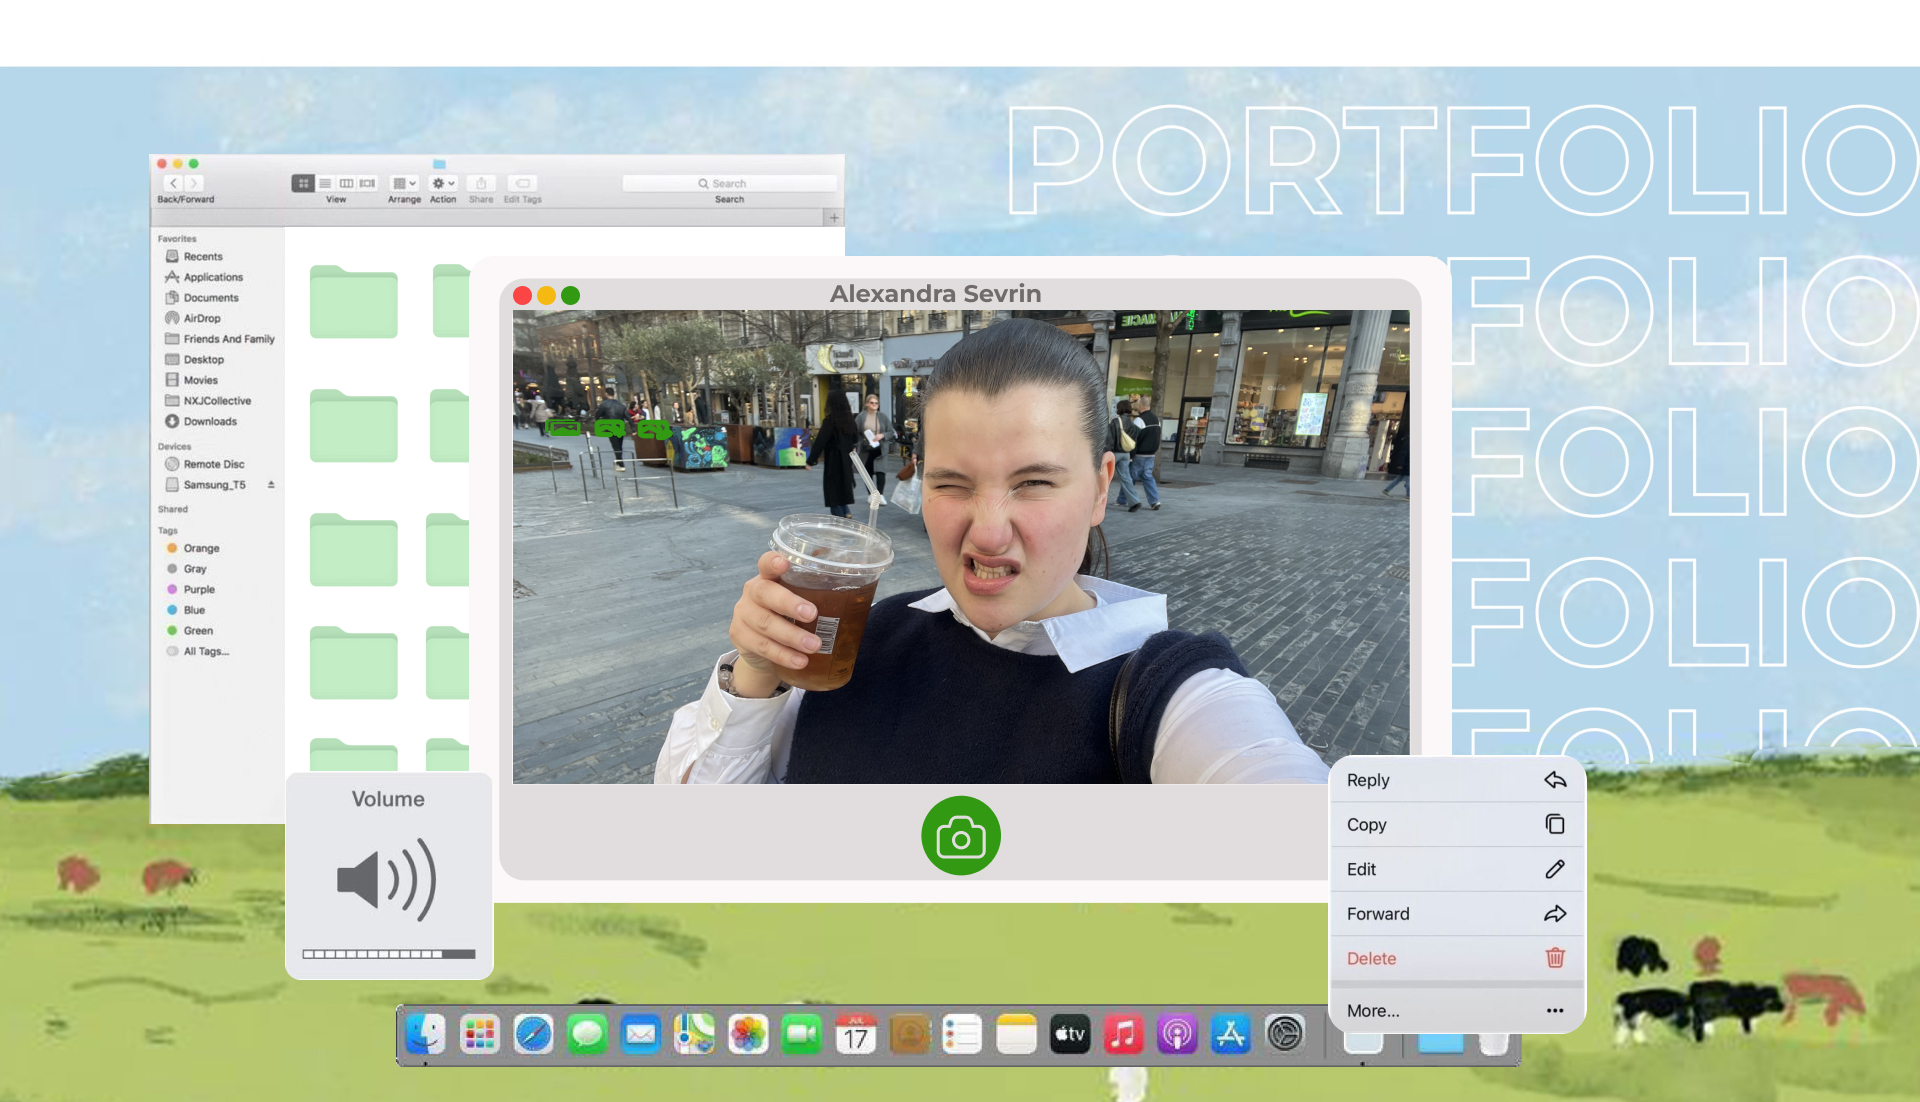Image resolution: width=1920 pixels, height=1102 pixels.
Task: Click the Finder Search field
Action: click(x=729, y=183)
